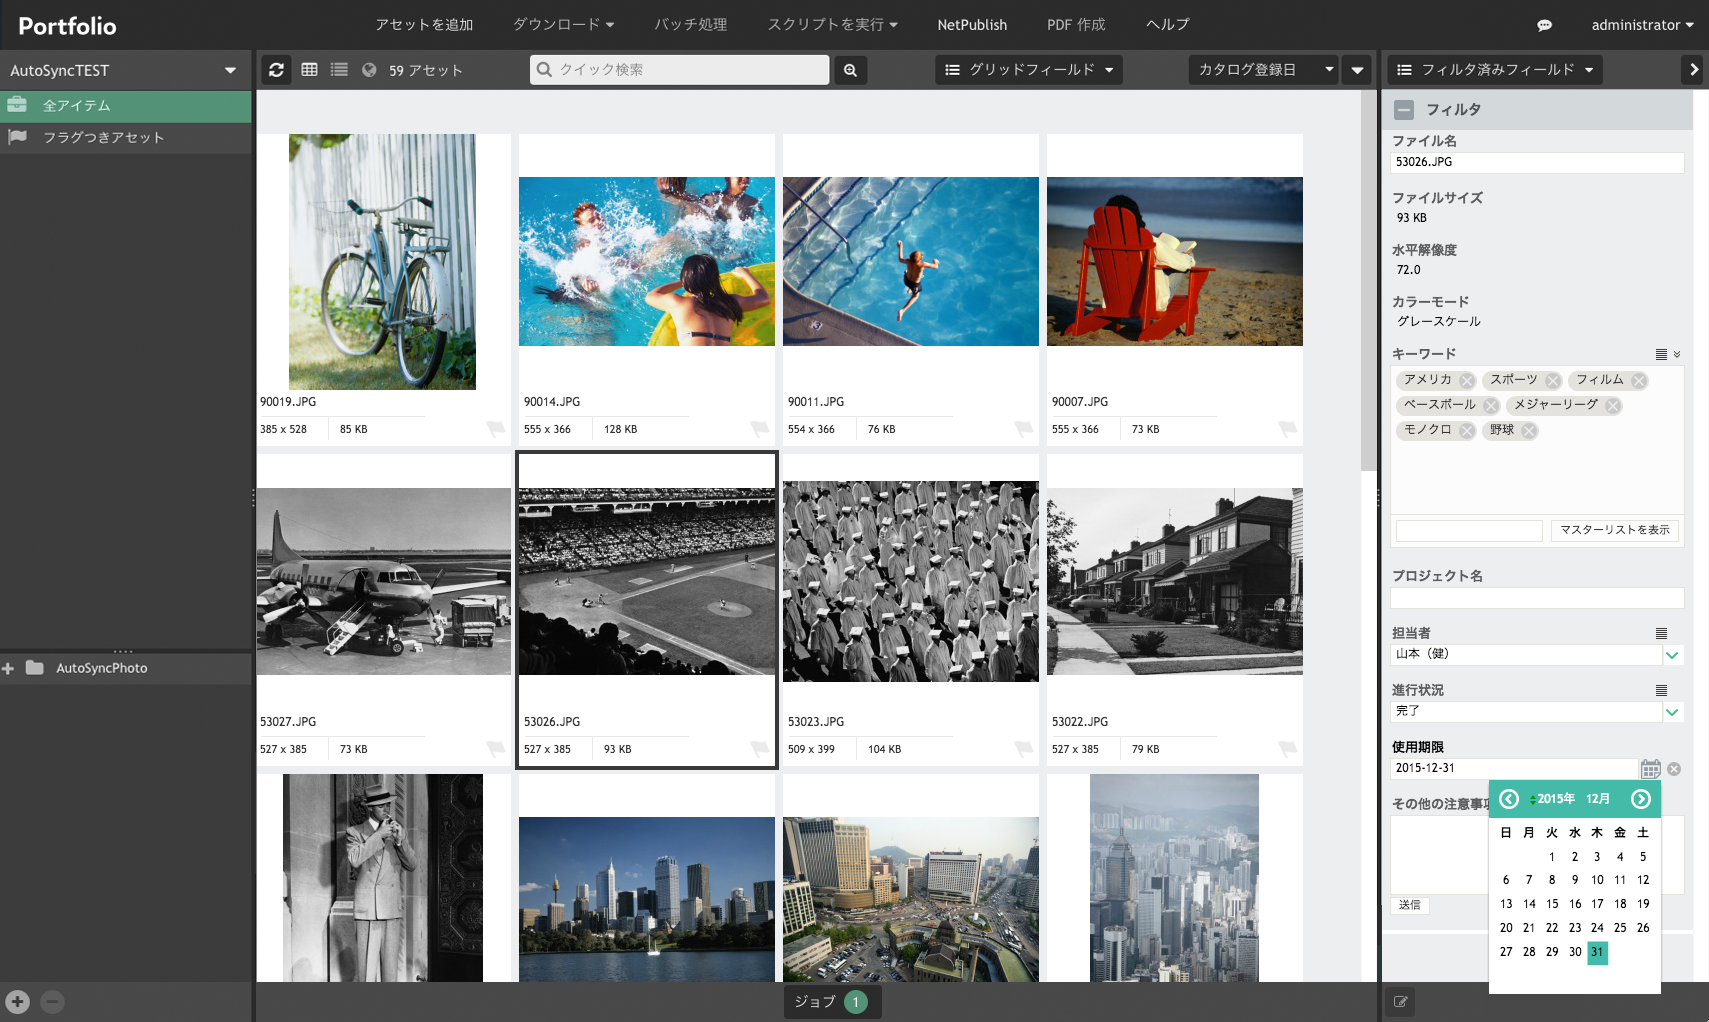Select 全アイテム in the sidebar
This screenshot has width=1709, height=1022.
click(x=125, y=106)
